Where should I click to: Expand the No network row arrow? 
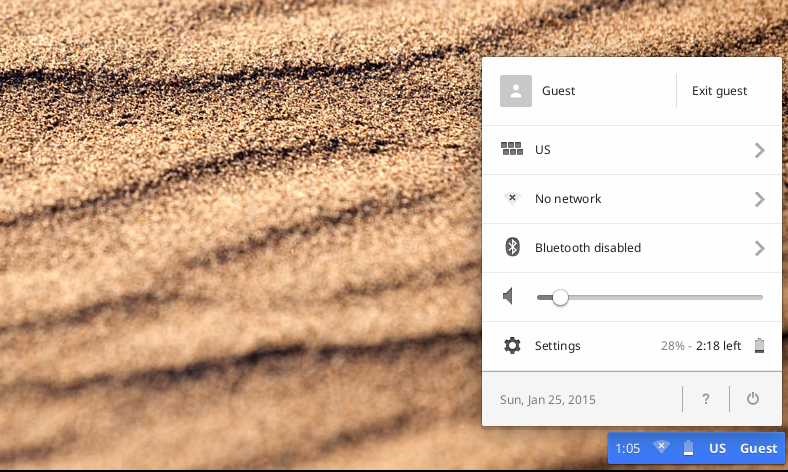(759, 199)
